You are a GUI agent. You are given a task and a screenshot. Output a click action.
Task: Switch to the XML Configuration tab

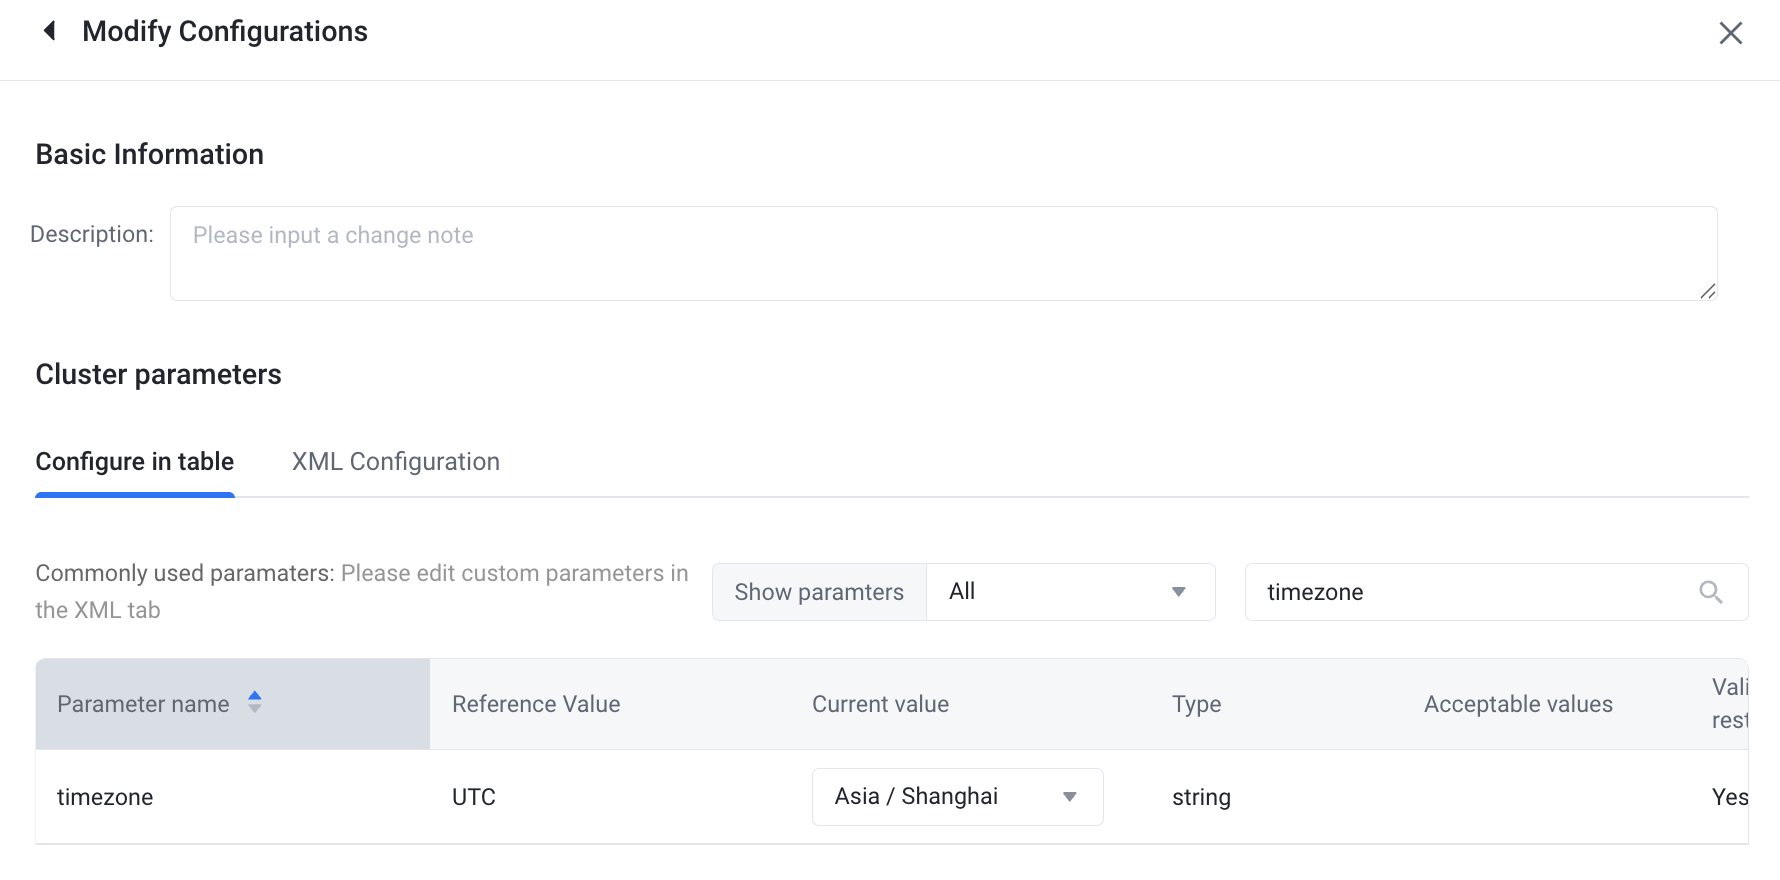(395, 462)
